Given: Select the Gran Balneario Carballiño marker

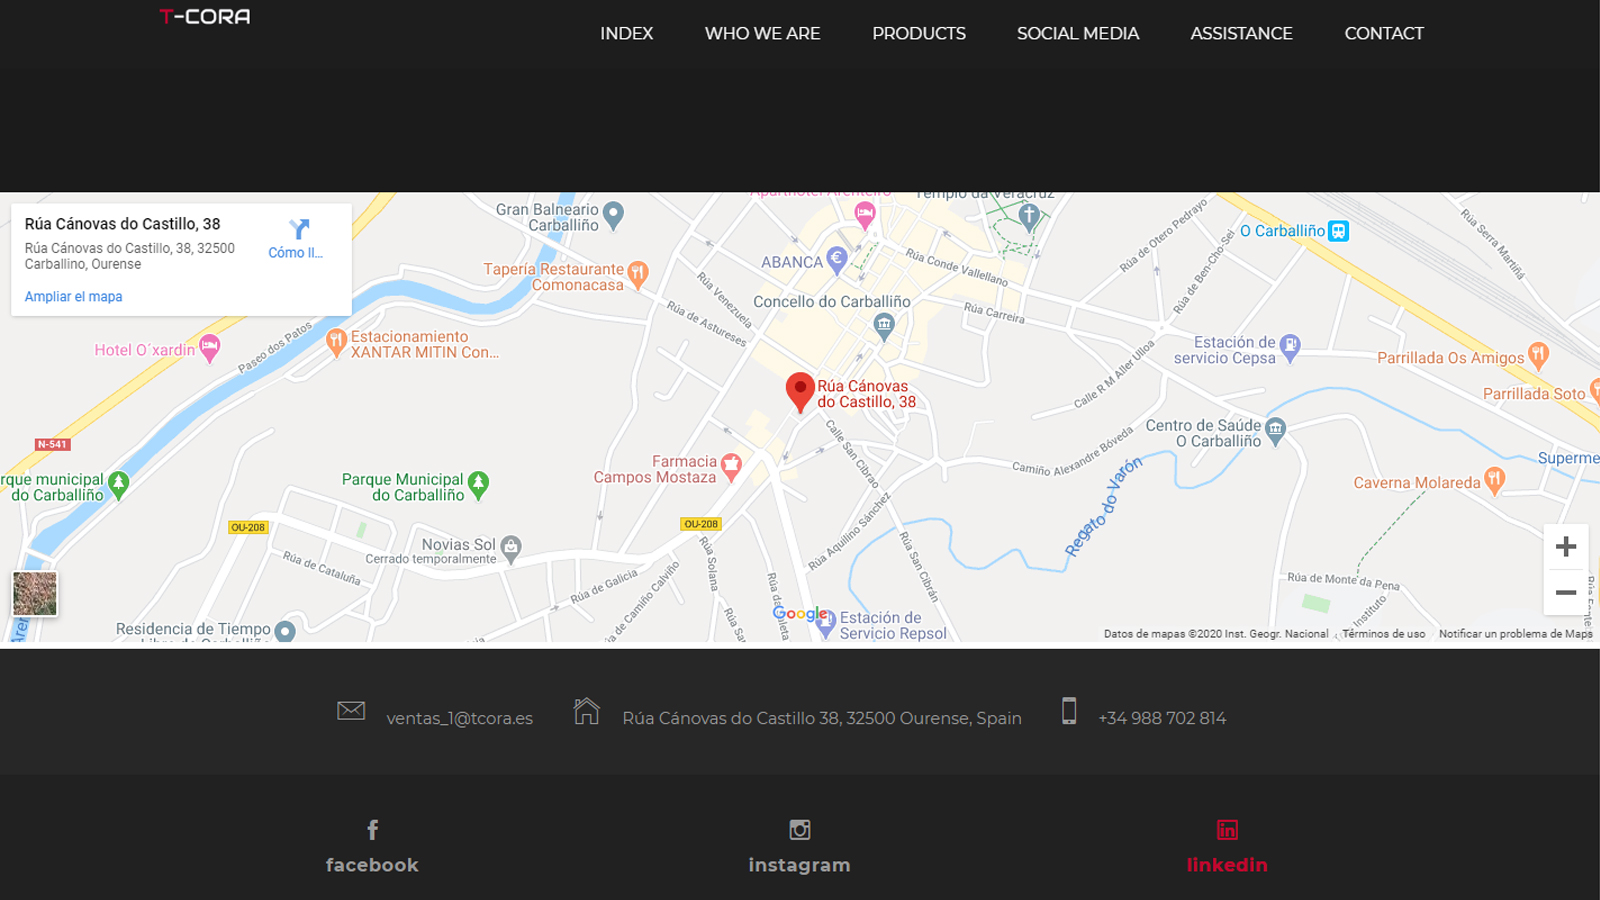Looking at the screenshot, I should (x=613, y=214).
